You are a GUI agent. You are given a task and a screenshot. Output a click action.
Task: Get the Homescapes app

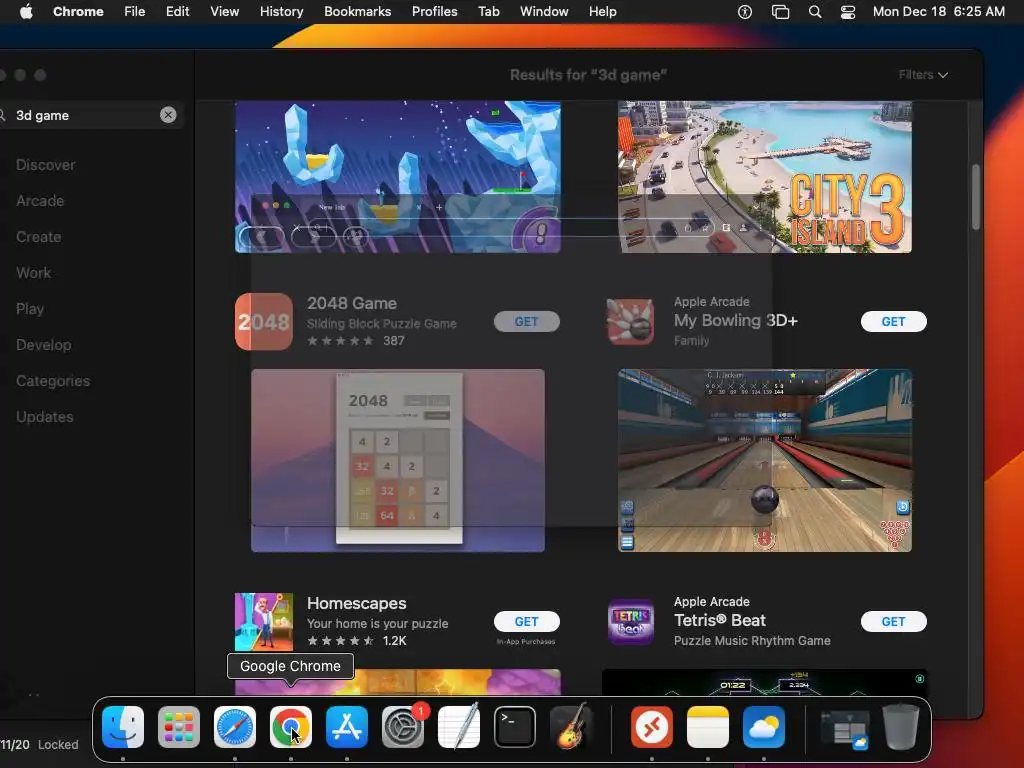coord(526,621)
